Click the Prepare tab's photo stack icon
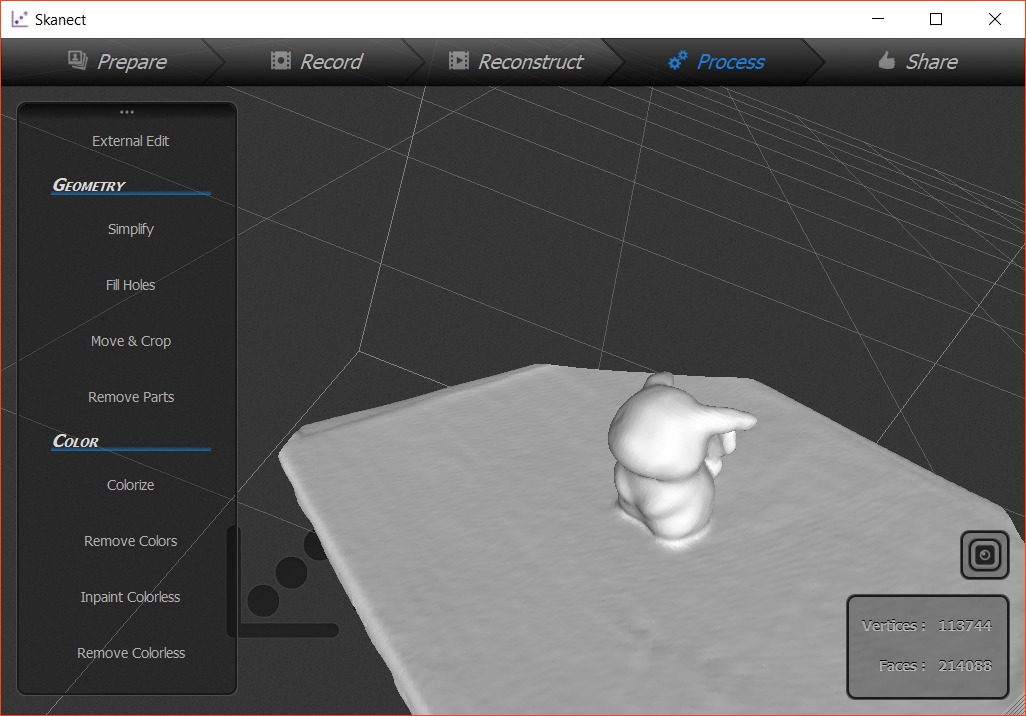 [x=78, y=60]
